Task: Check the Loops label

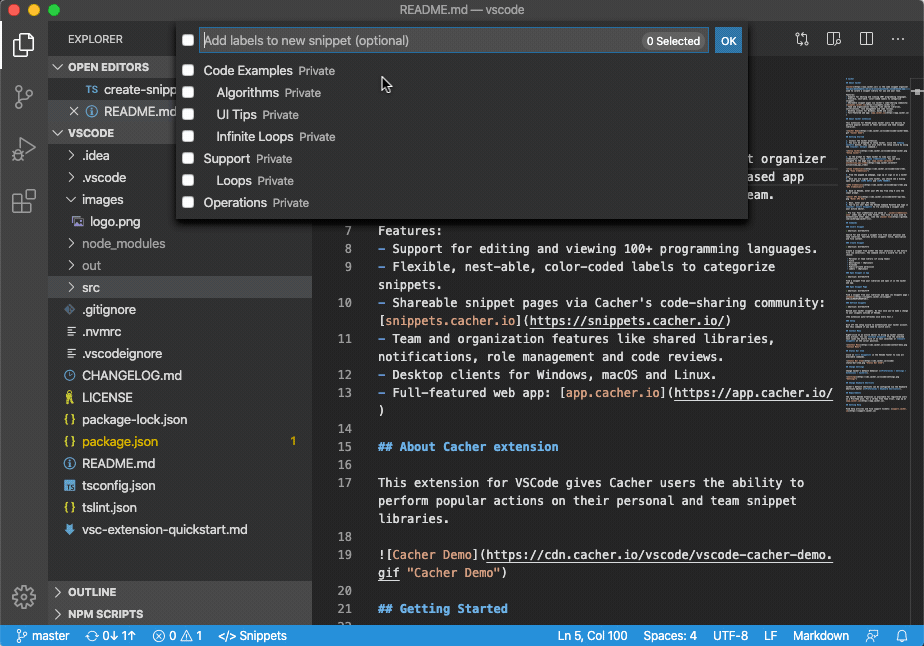Action: click(188, 180)
